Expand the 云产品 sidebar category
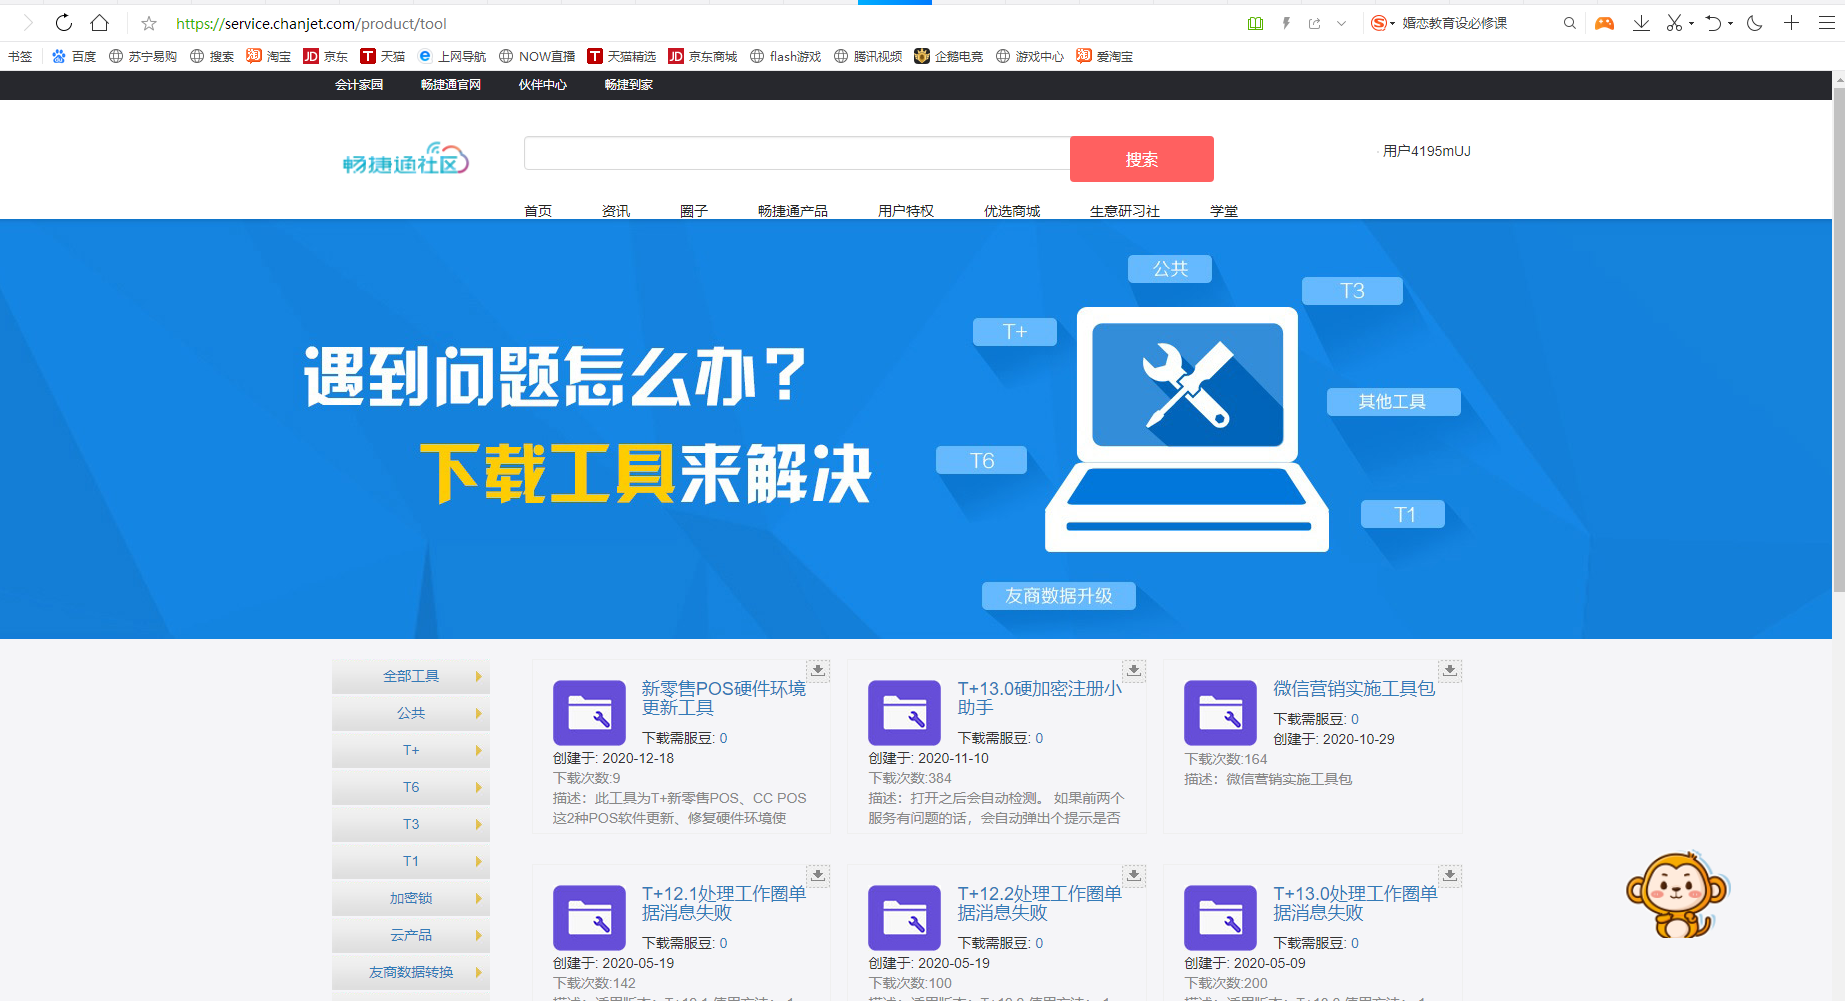The width and height of the screenshot is (1845, 1001). point(411,935)
